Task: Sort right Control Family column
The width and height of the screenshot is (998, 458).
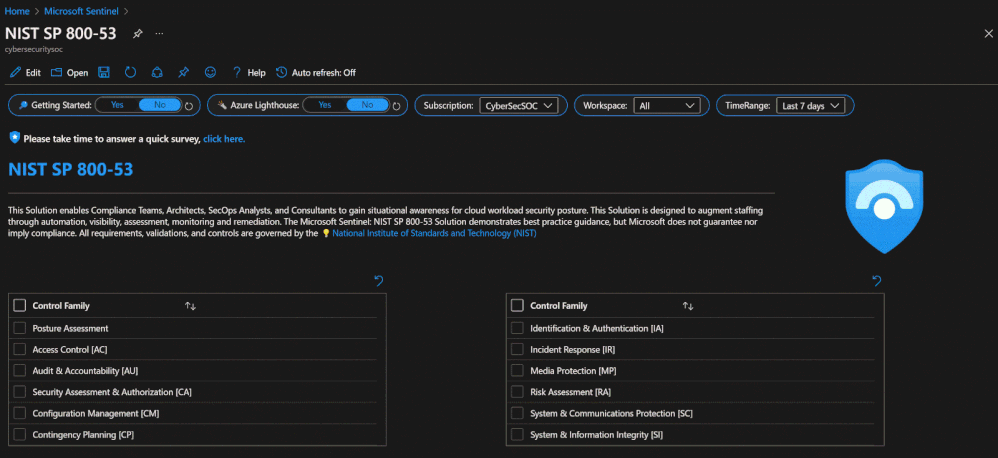Action: [688, 306]
